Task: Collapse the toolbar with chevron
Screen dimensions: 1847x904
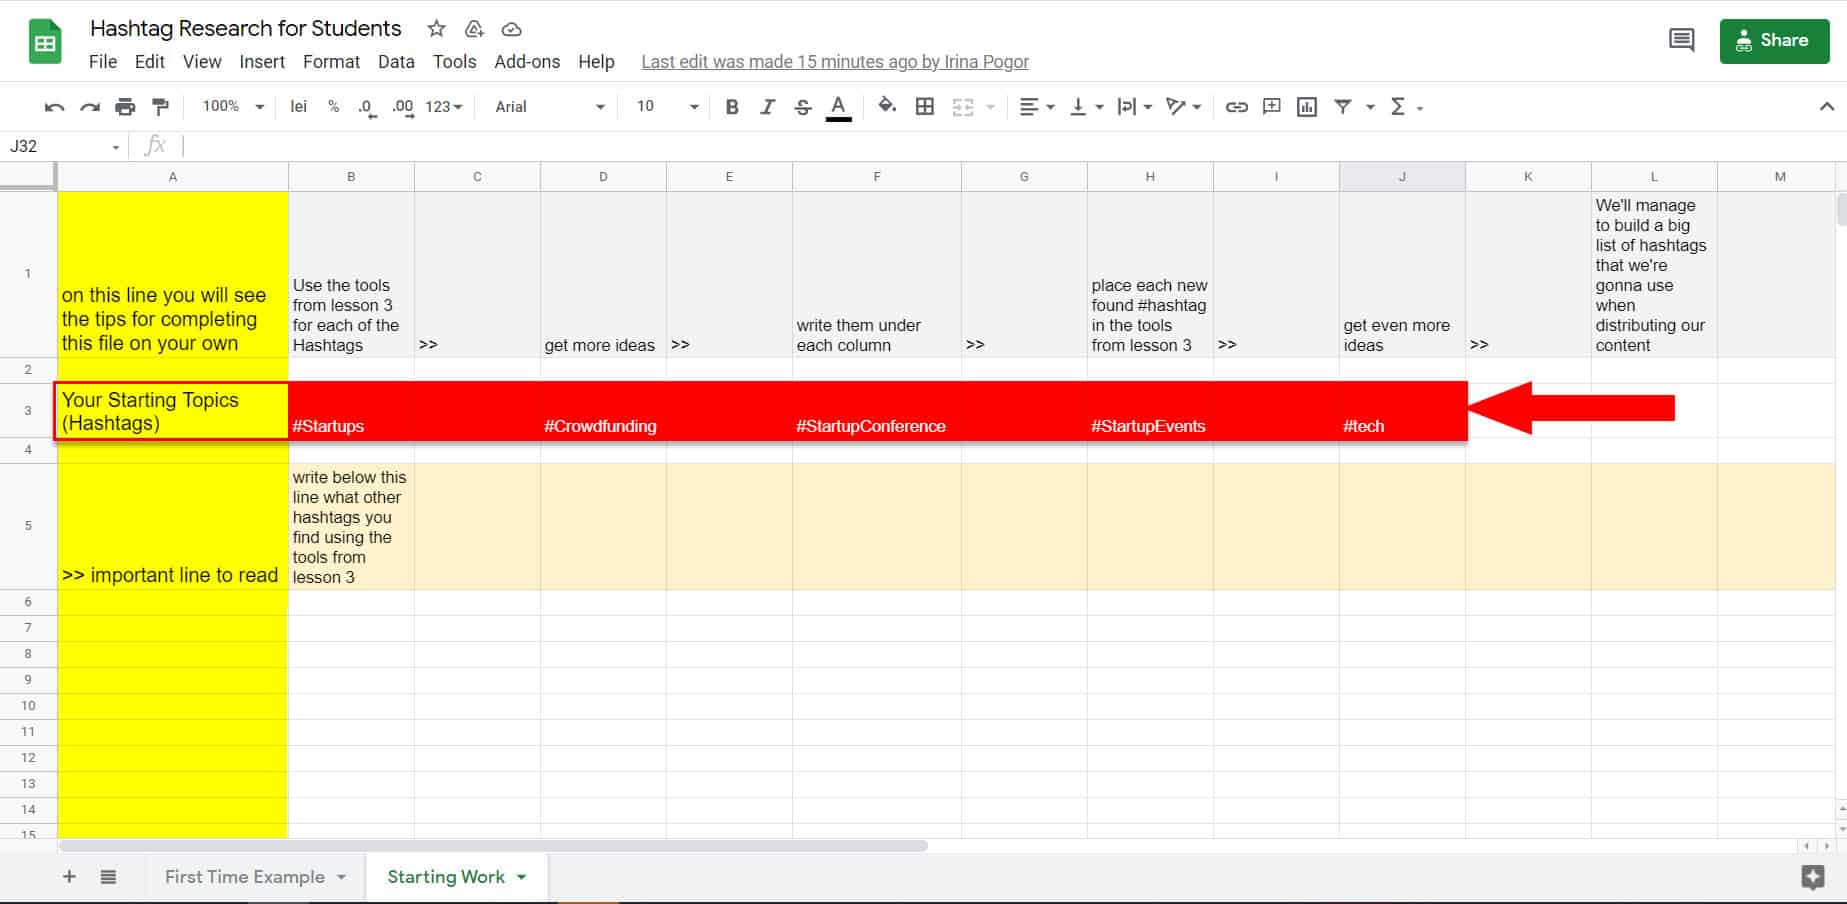Action: (x=1826, y=107)
